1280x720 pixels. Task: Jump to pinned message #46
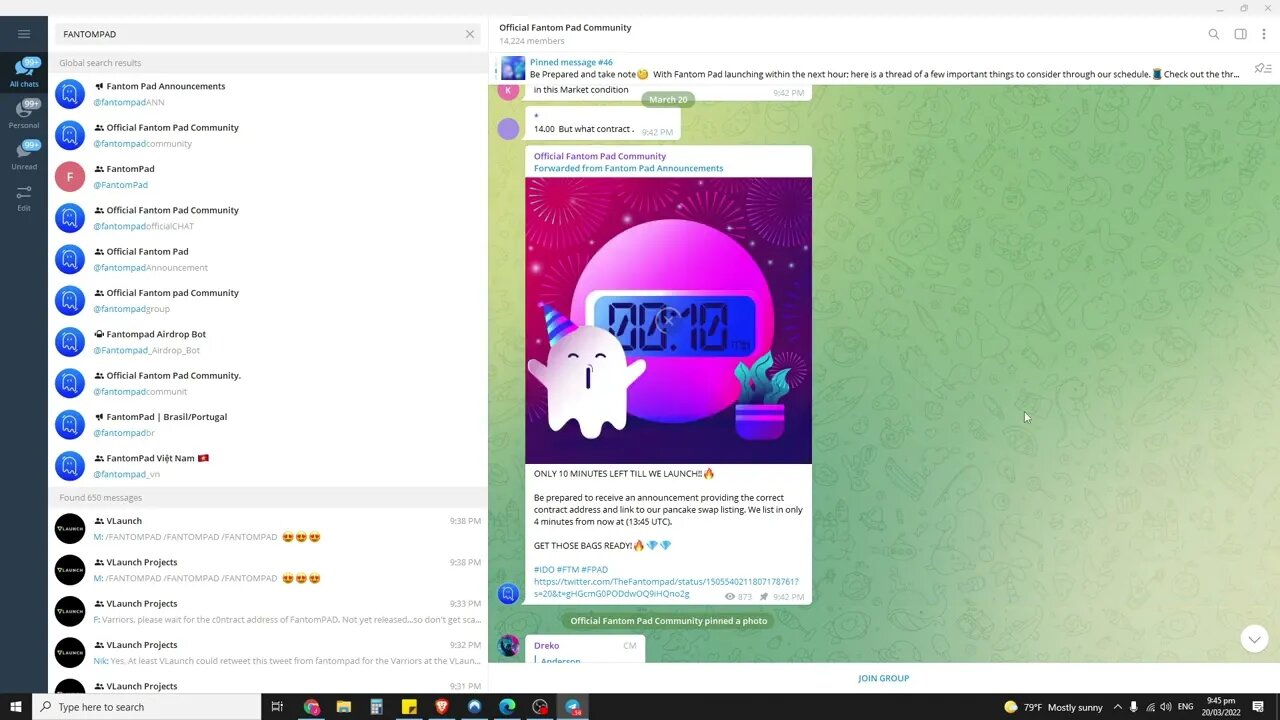870,68
